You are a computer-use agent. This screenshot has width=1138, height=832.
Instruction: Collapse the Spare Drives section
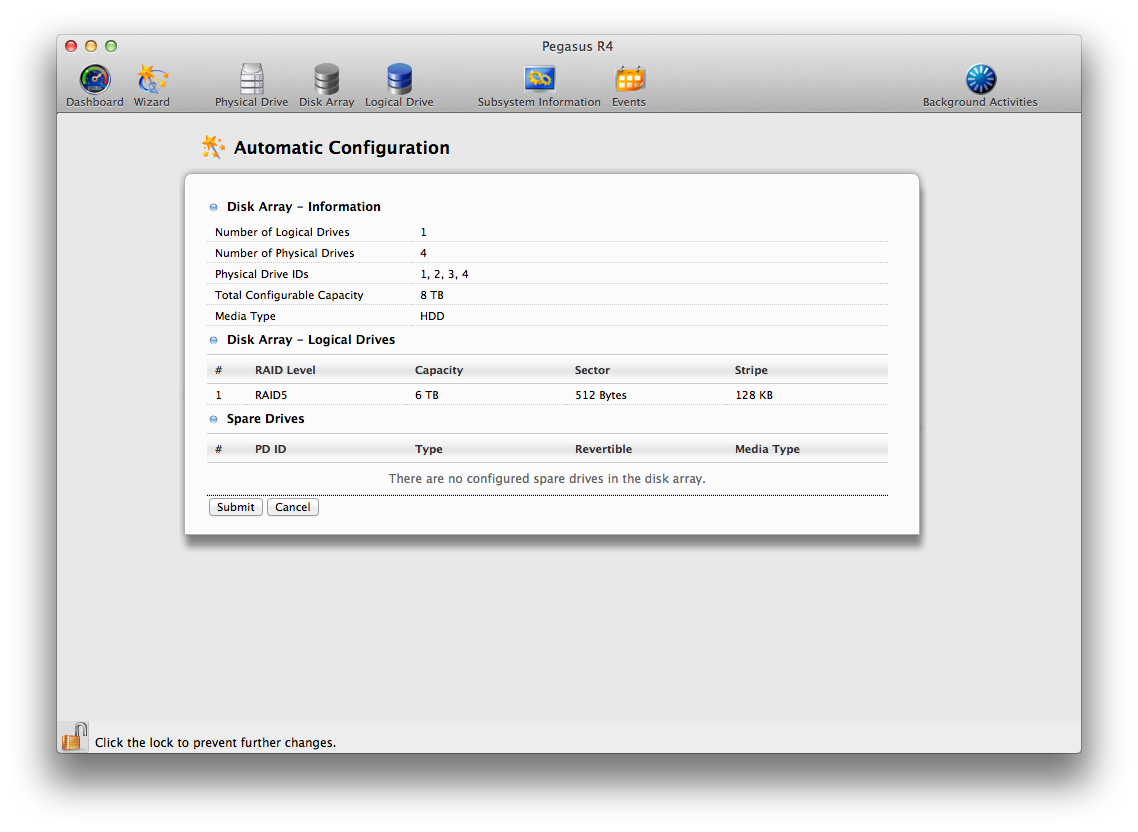click(x=213, y=420)
